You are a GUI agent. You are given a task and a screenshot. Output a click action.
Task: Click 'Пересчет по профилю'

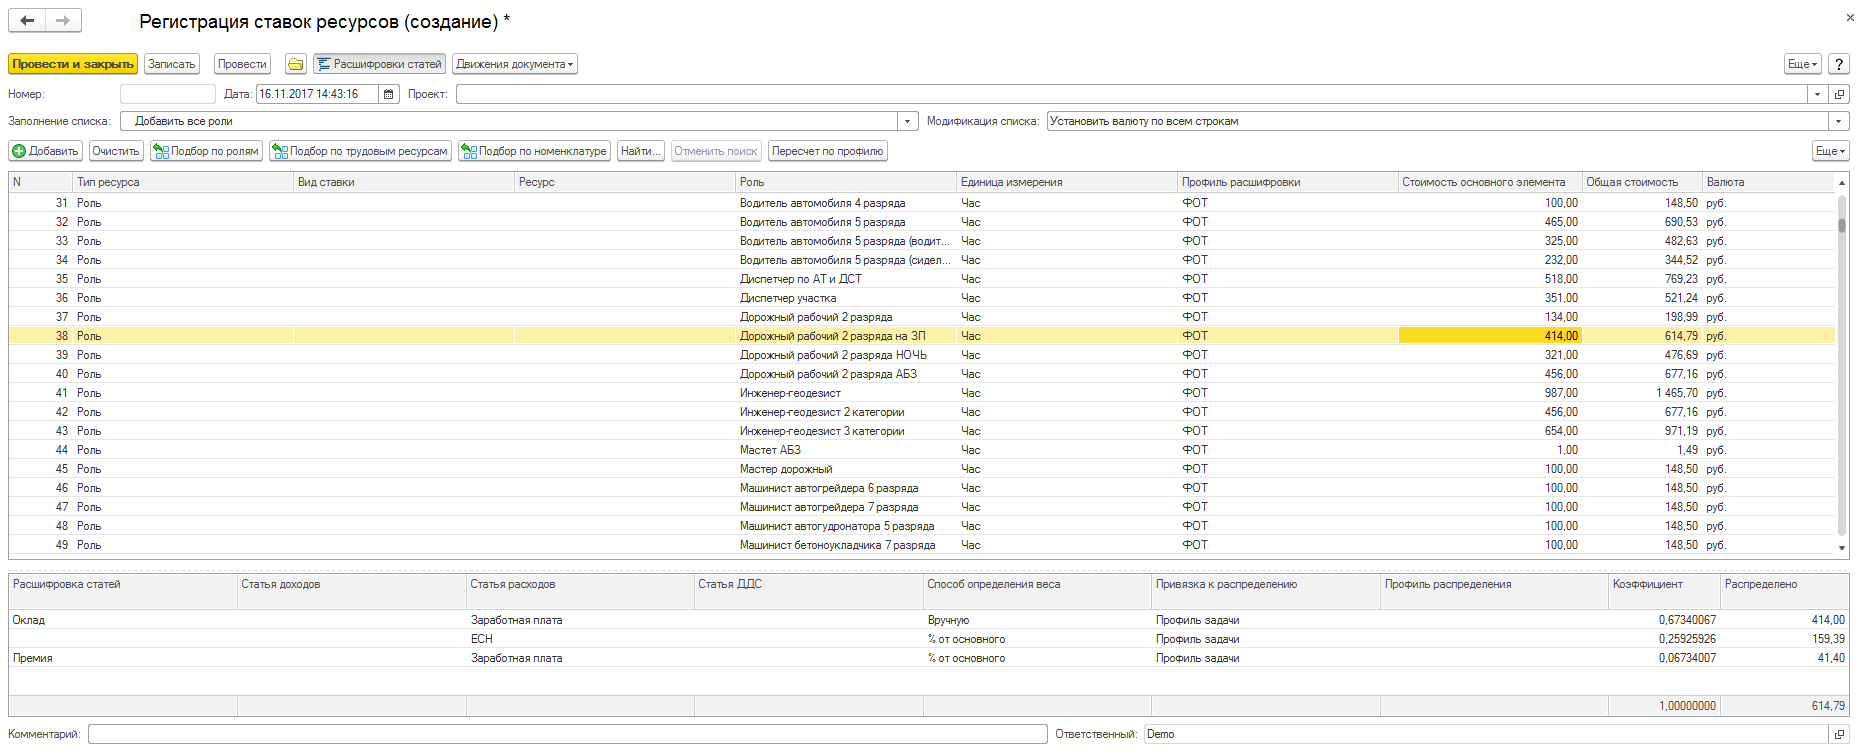[828, 151]
